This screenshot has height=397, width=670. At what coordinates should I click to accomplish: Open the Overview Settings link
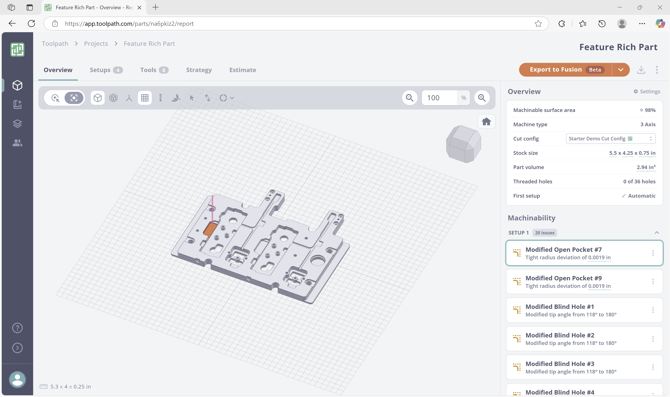click(646, 91)
